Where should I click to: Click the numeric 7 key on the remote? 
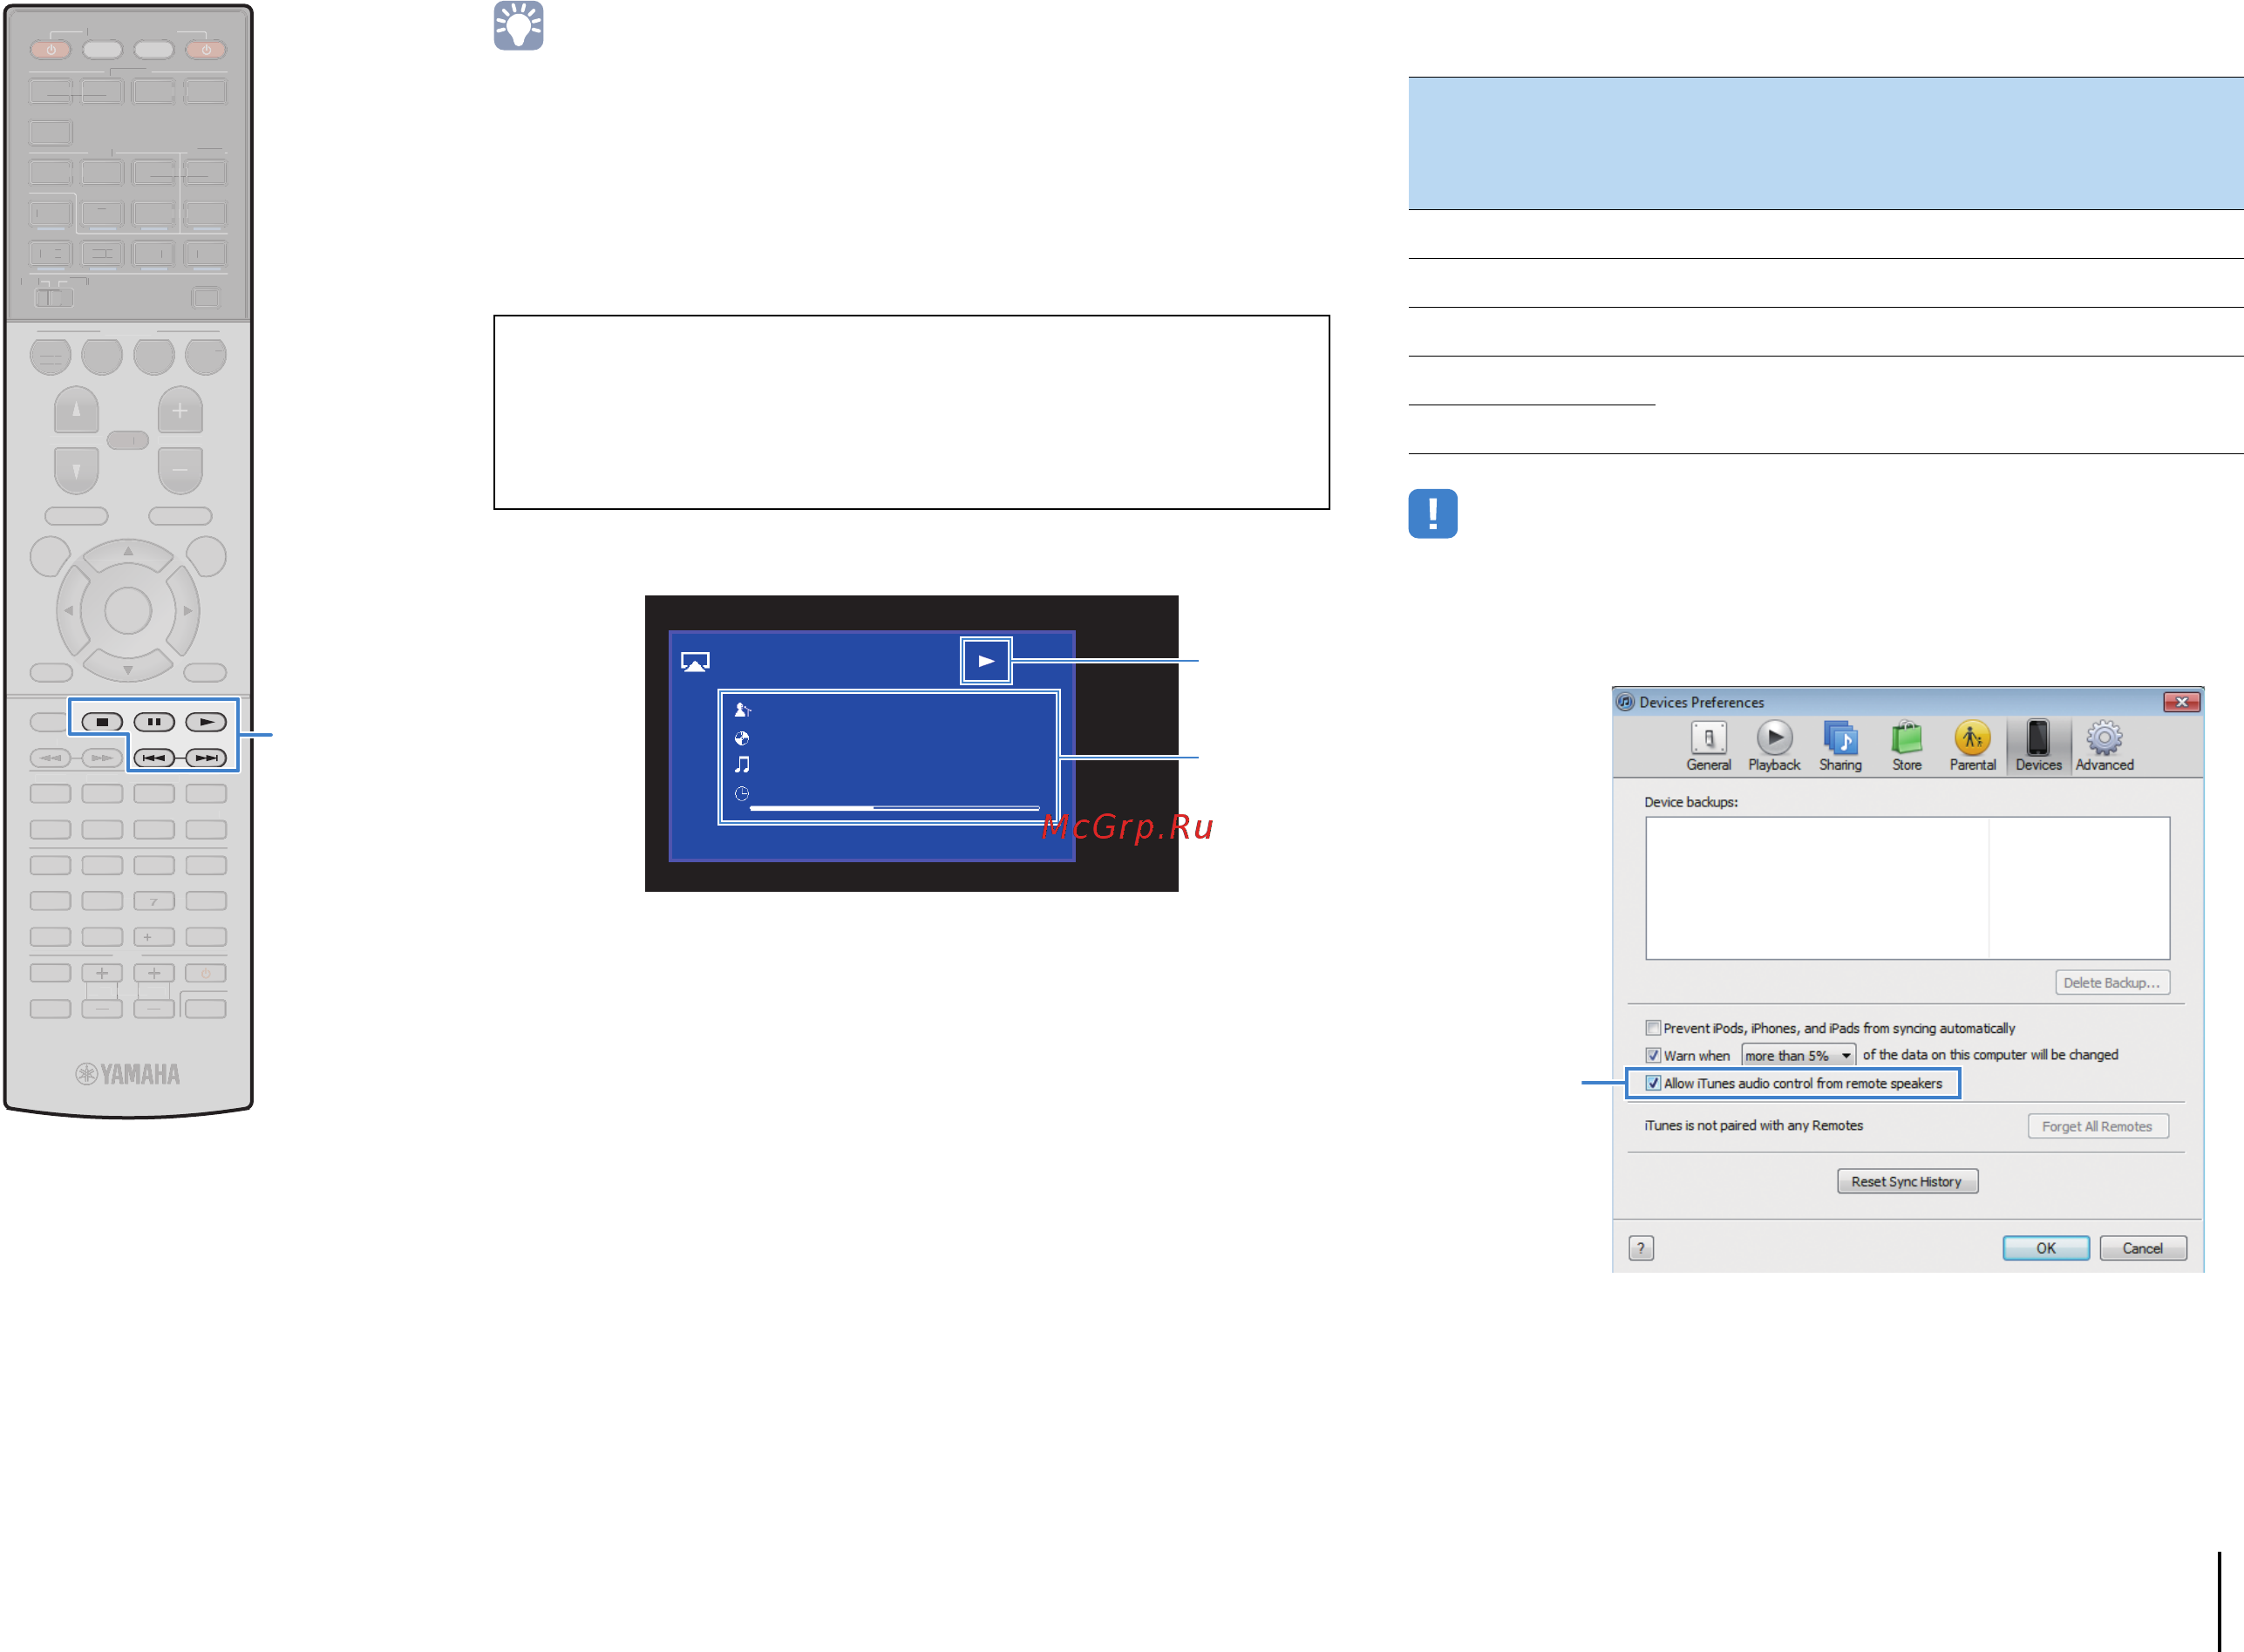(154, 901)
